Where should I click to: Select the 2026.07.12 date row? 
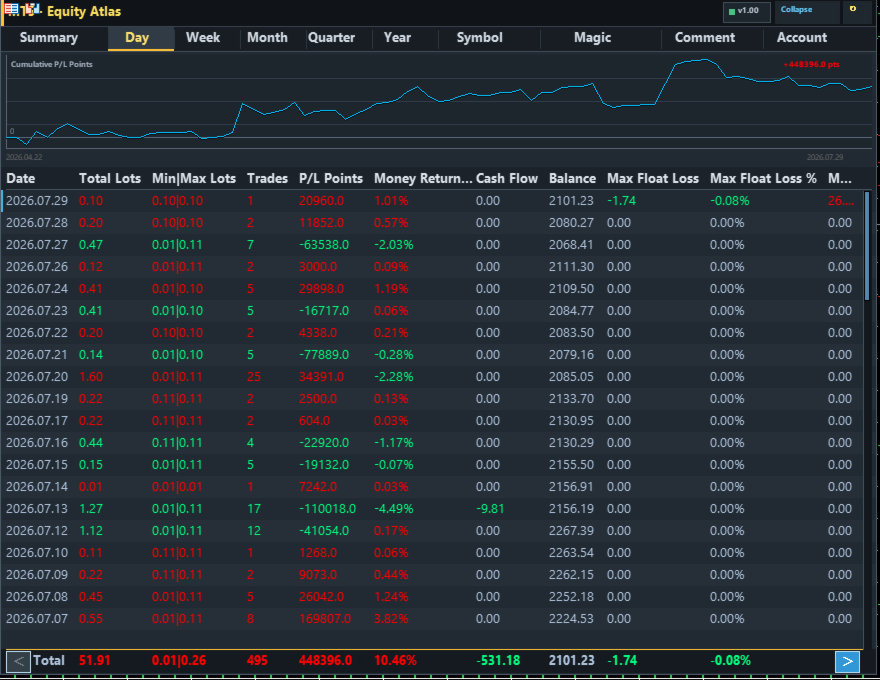(432, 531)
